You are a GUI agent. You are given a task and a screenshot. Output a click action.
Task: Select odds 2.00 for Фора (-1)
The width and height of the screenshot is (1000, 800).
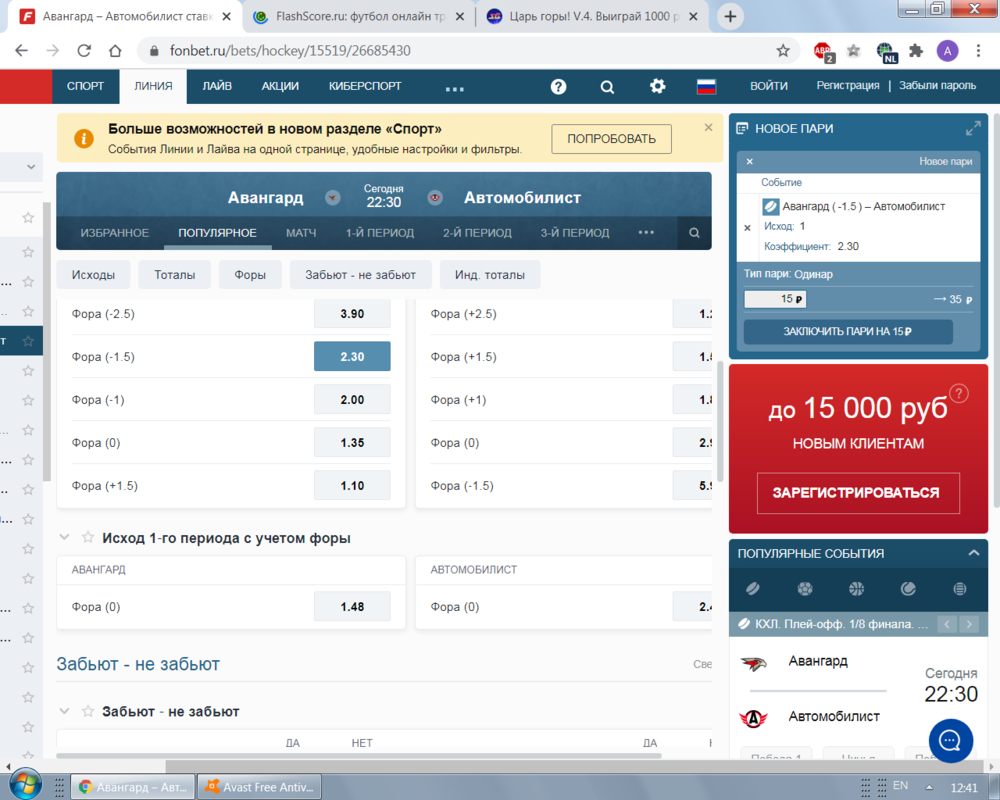click(x=352, y=400)
